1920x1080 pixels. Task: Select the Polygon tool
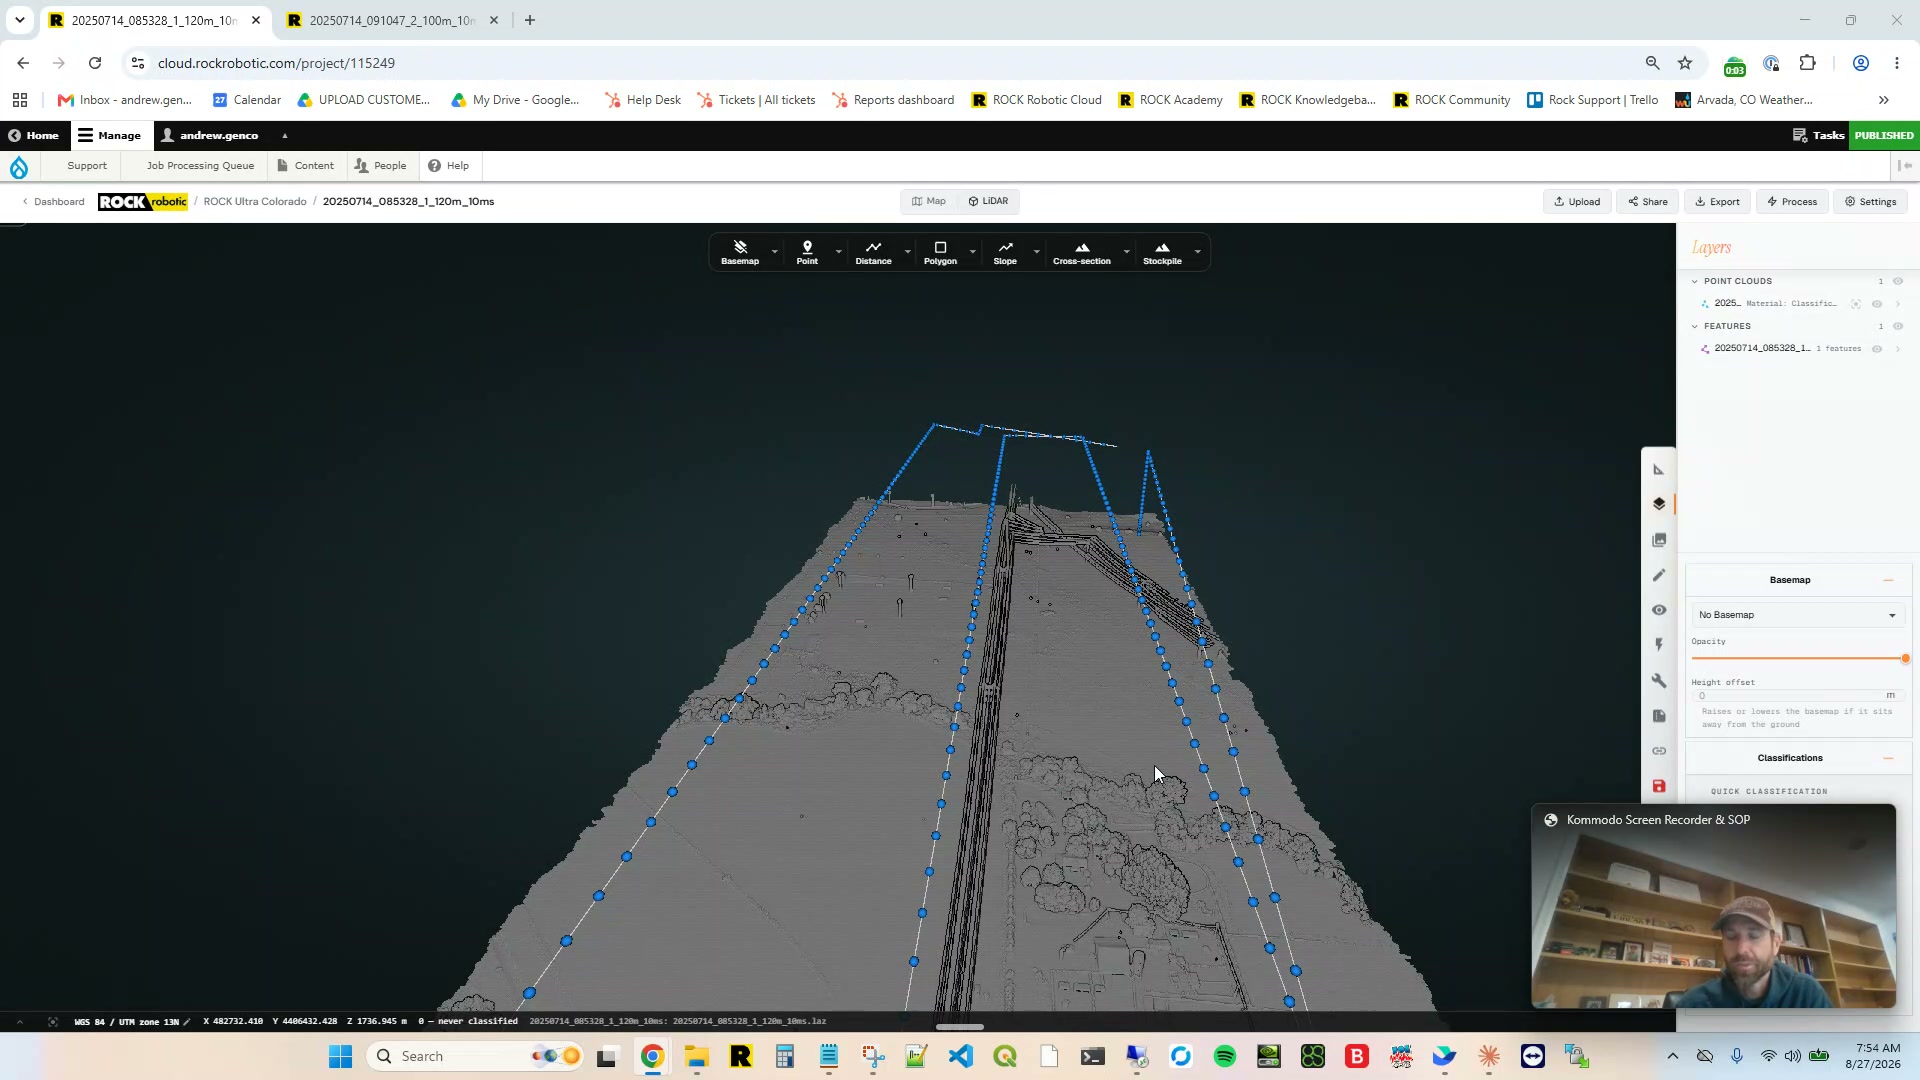point(940,252)
